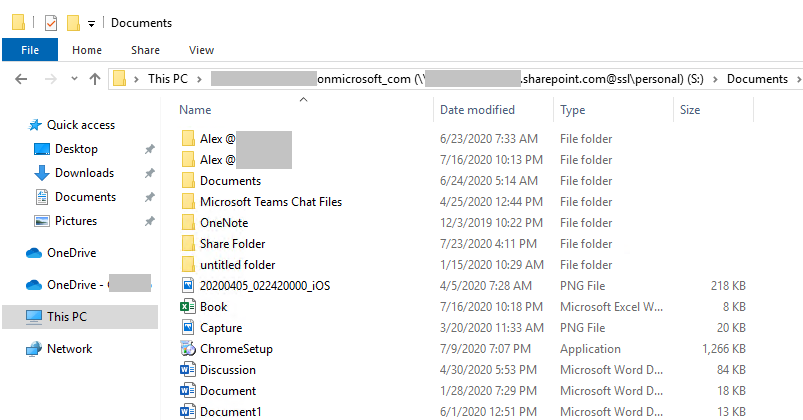Sort by the Type column header
The width and height of the screenshot is (803, 420).
pyautogui.click(x=572, y=110)
